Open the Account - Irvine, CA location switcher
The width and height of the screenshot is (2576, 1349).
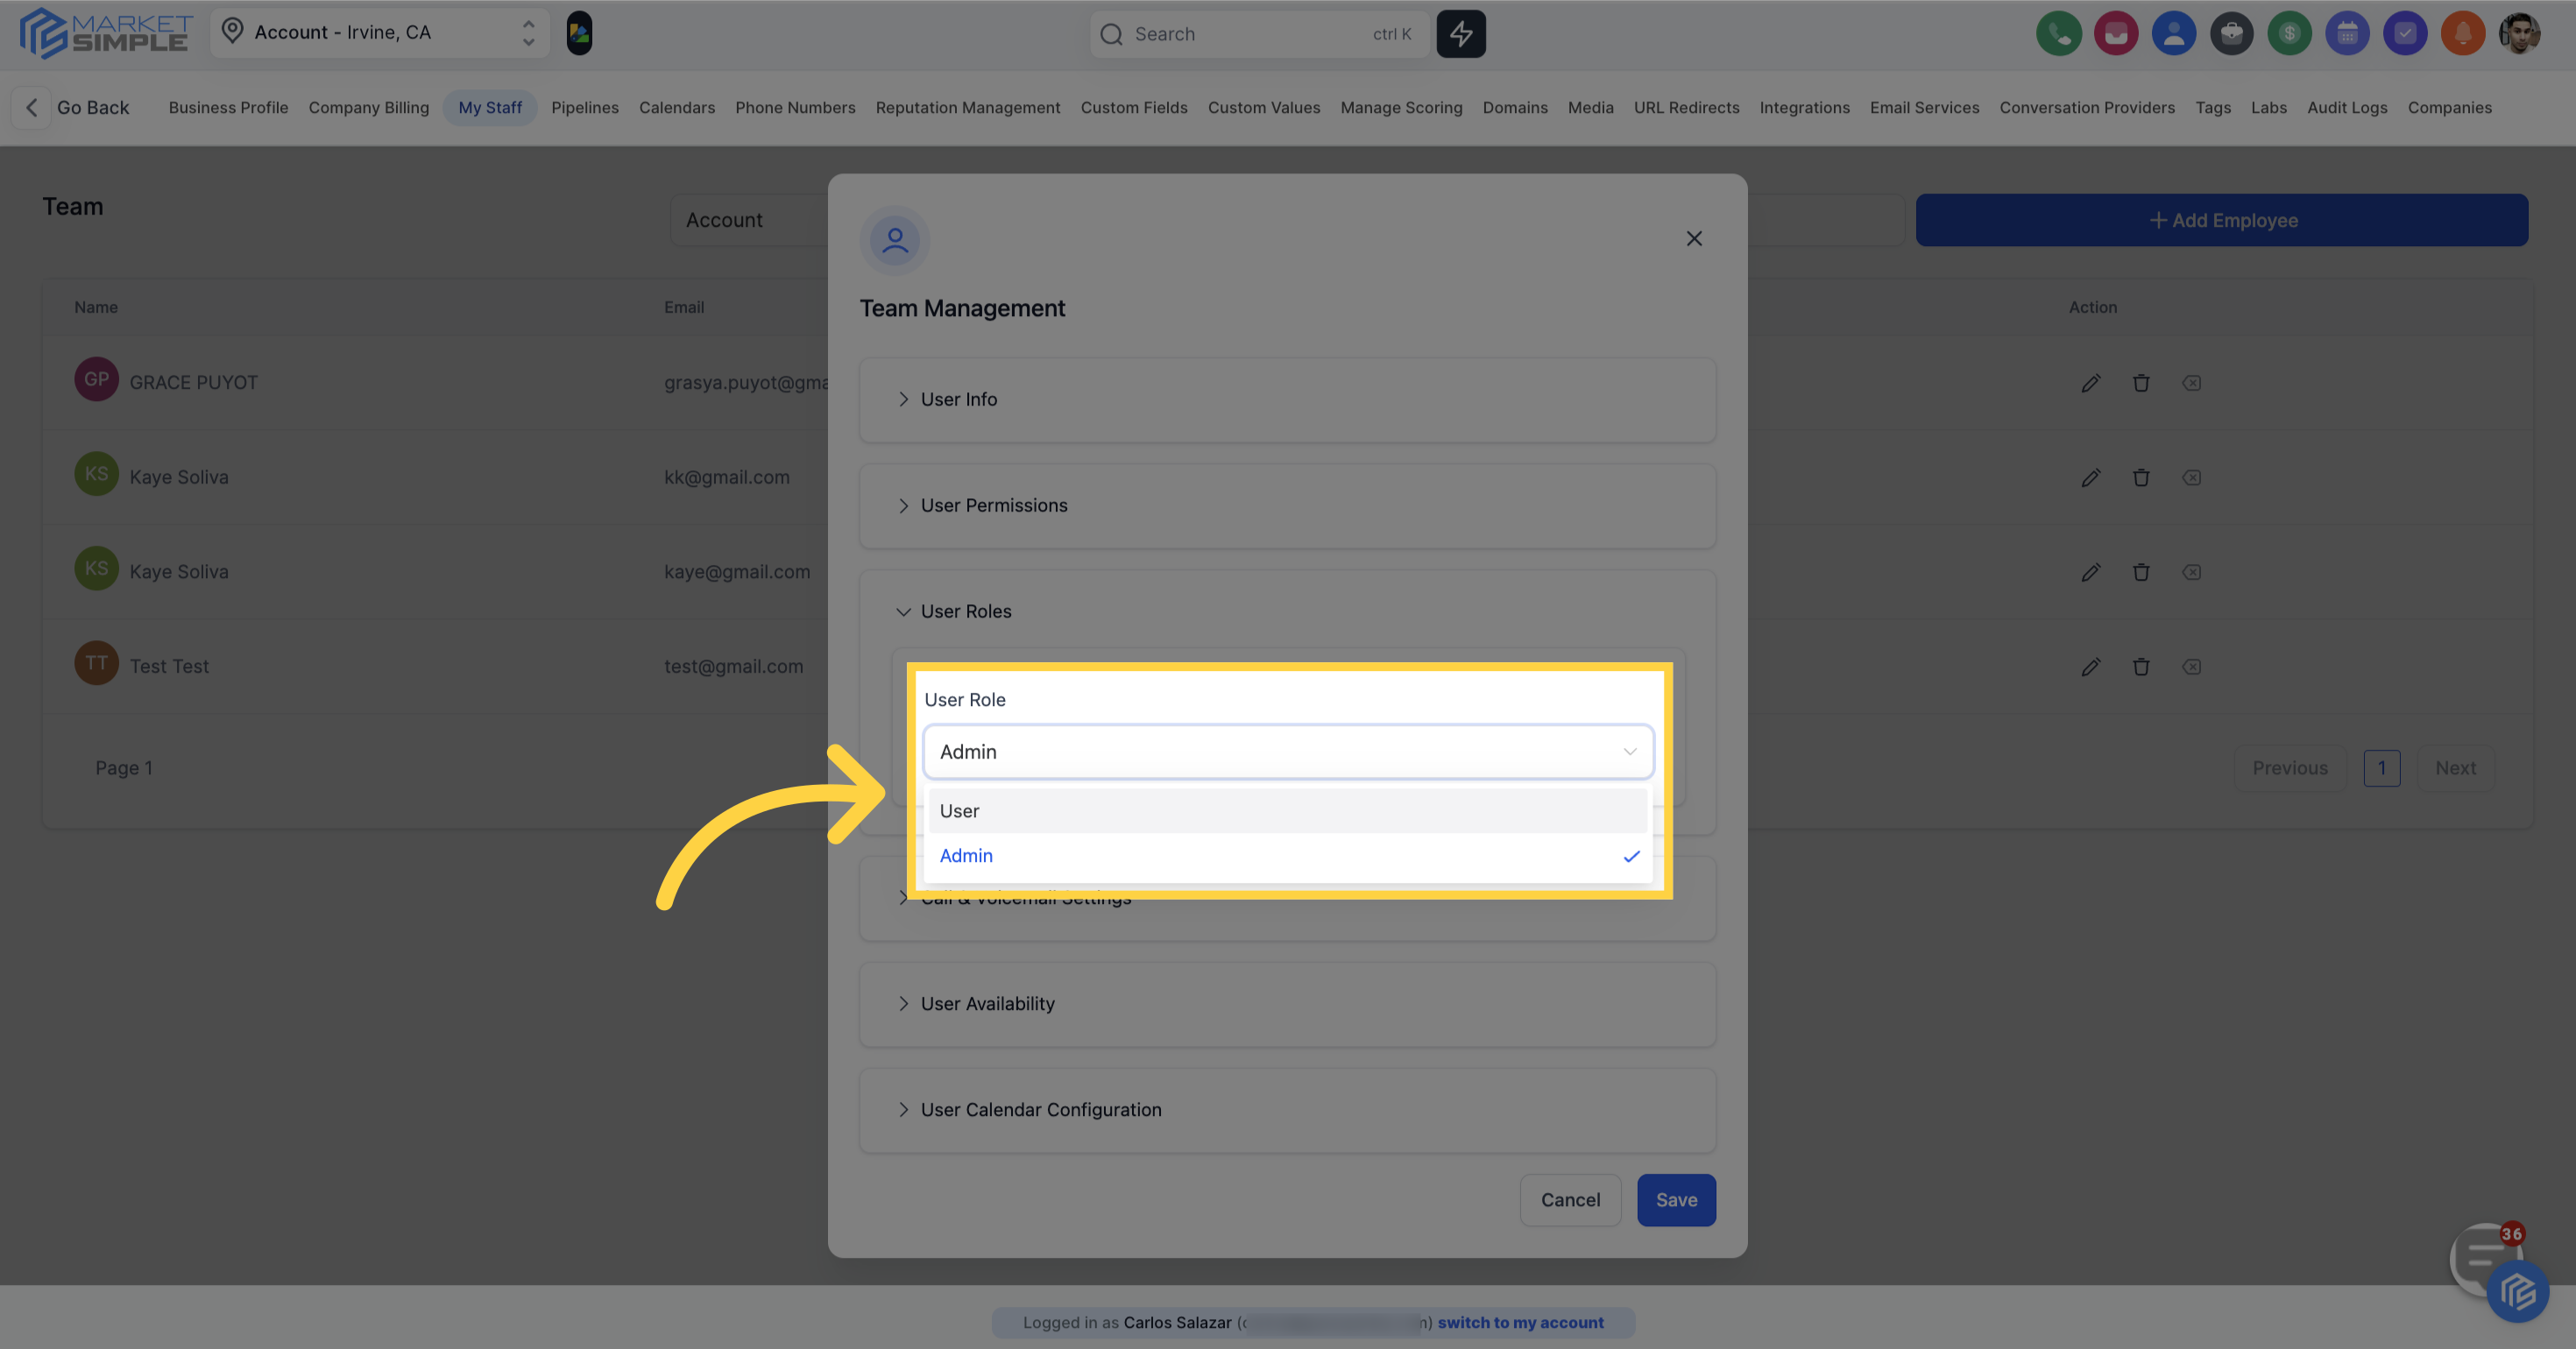(x=380, y=33)
